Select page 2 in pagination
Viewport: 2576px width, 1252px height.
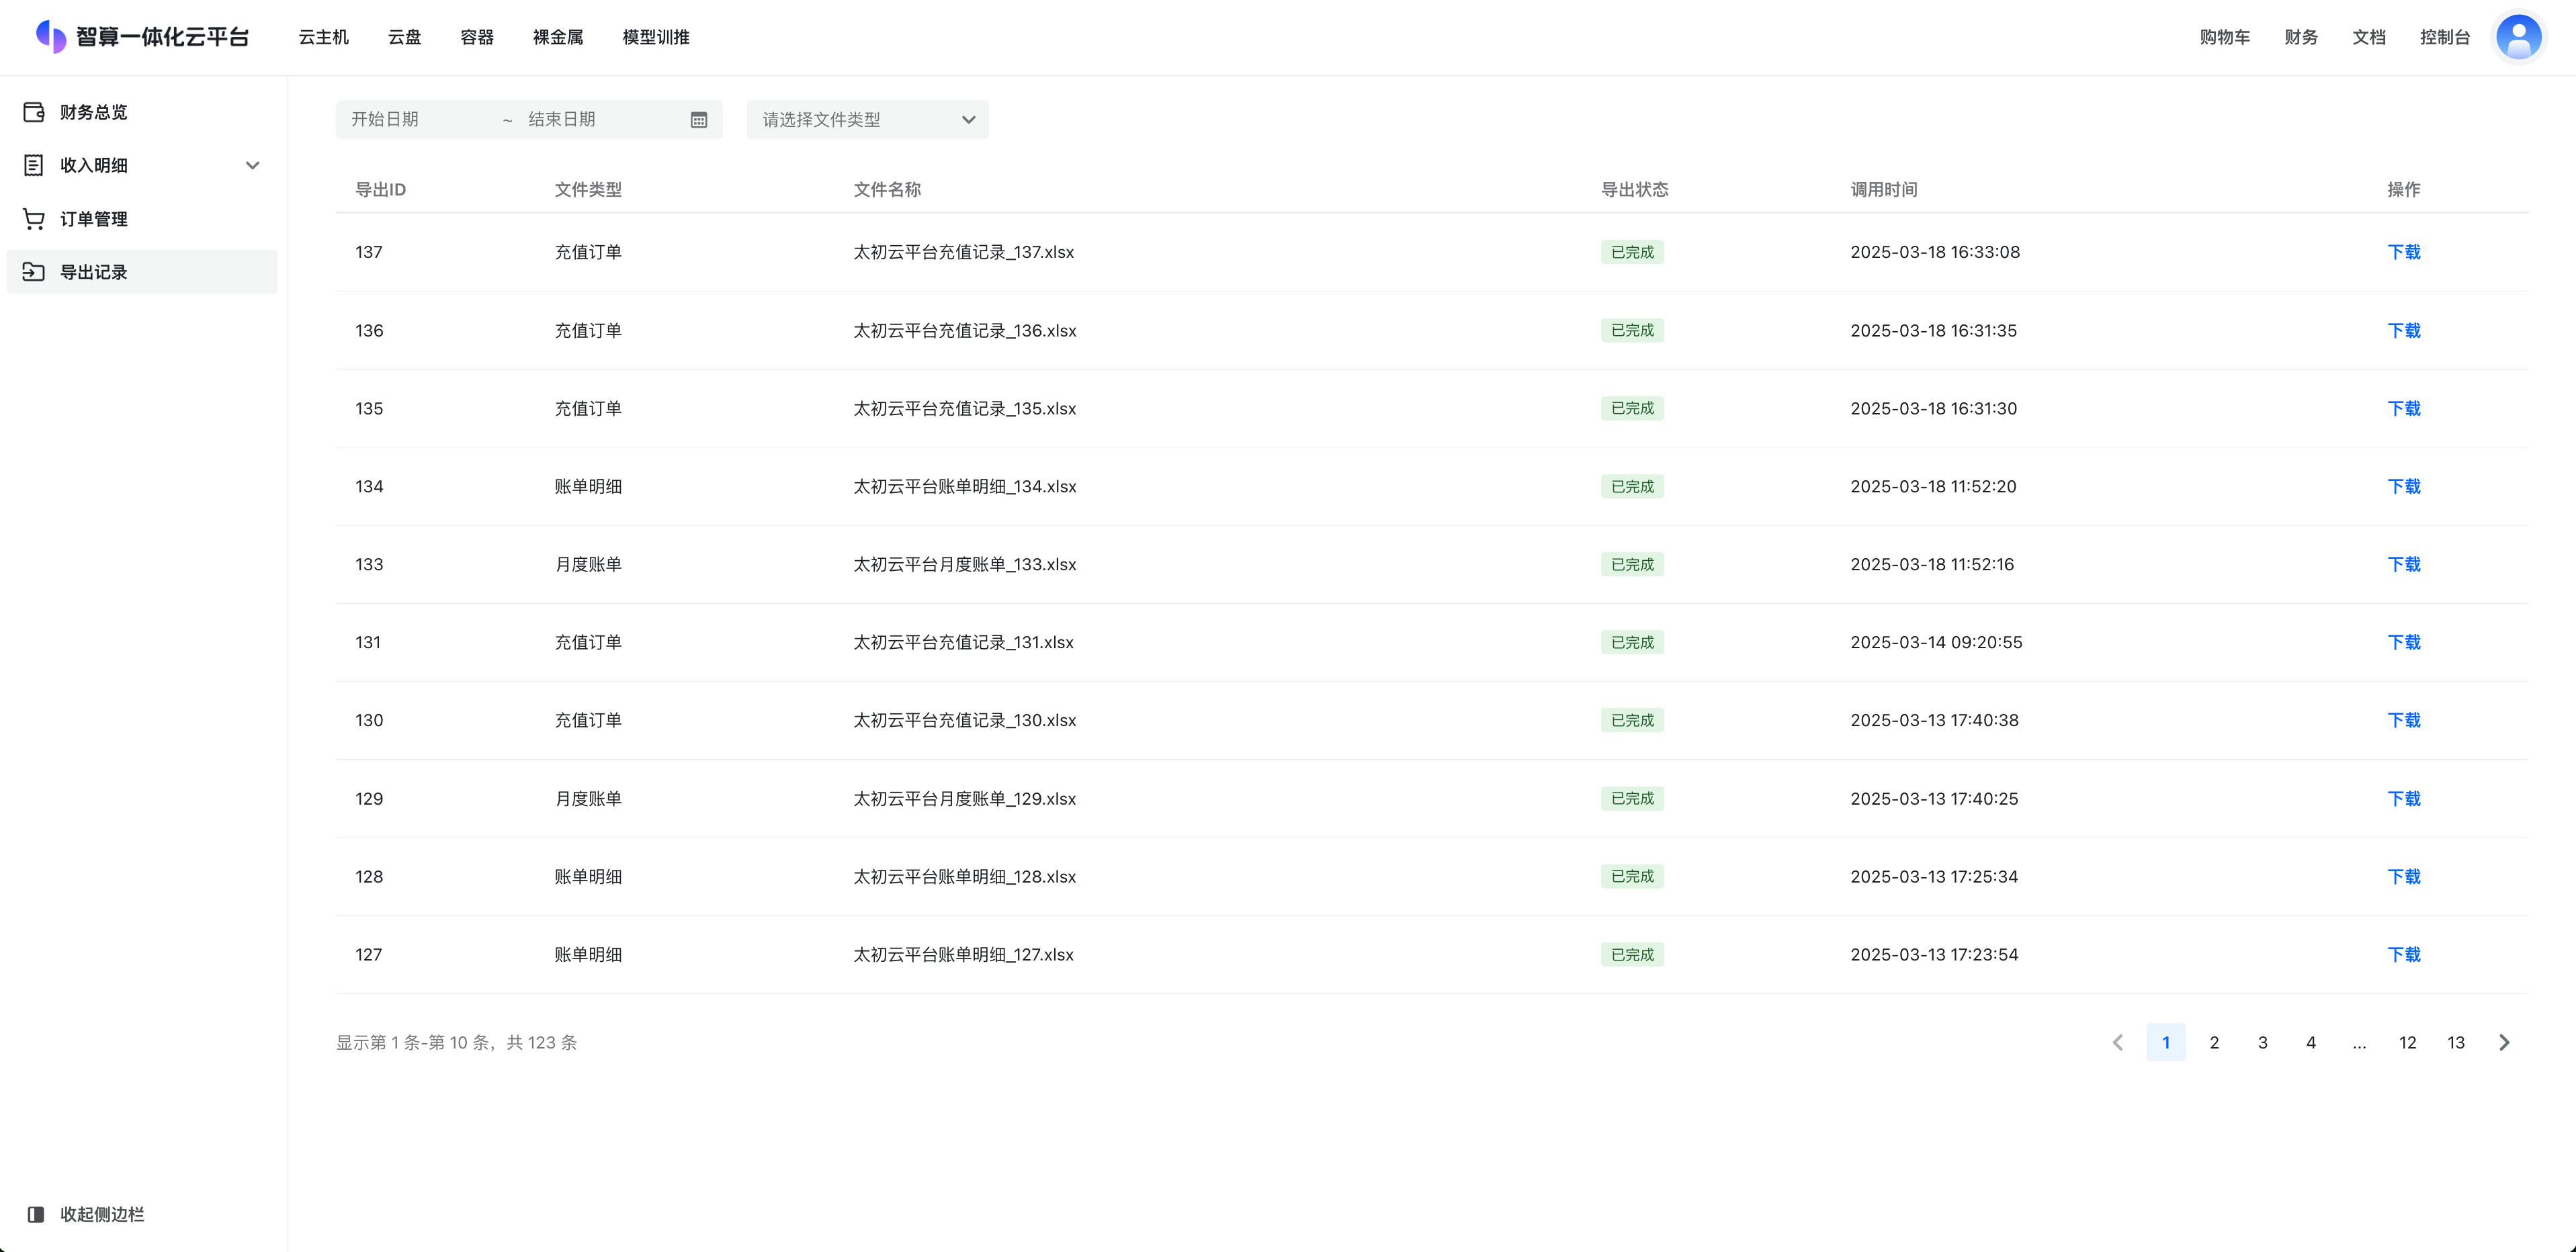pos(2214,1042)
